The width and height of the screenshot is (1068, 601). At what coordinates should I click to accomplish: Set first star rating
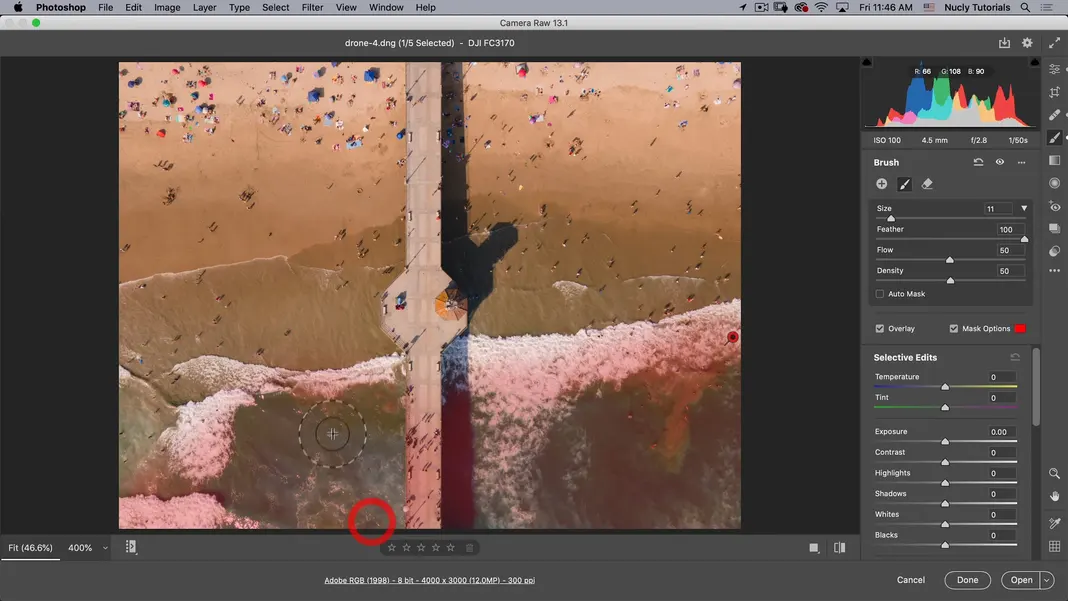(392, 548)
